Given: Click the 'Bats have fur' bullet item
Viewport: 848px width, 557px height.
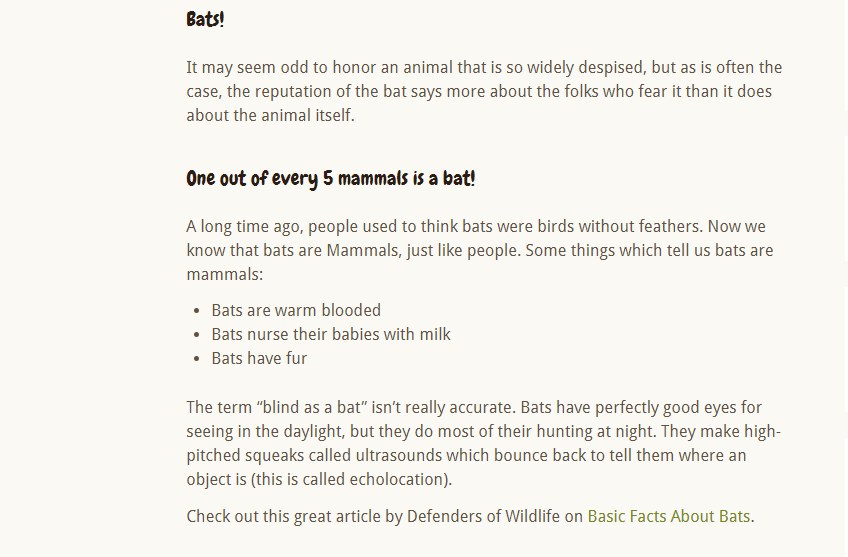Looking at the screenshot, I should click(259, 358).
